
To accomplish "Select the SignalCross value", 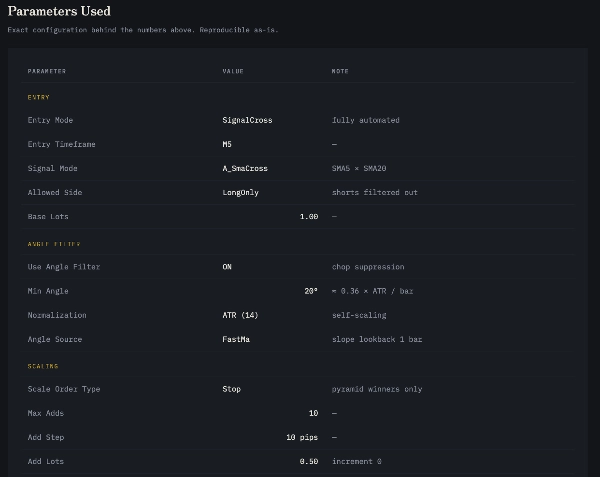I will 247,120.
